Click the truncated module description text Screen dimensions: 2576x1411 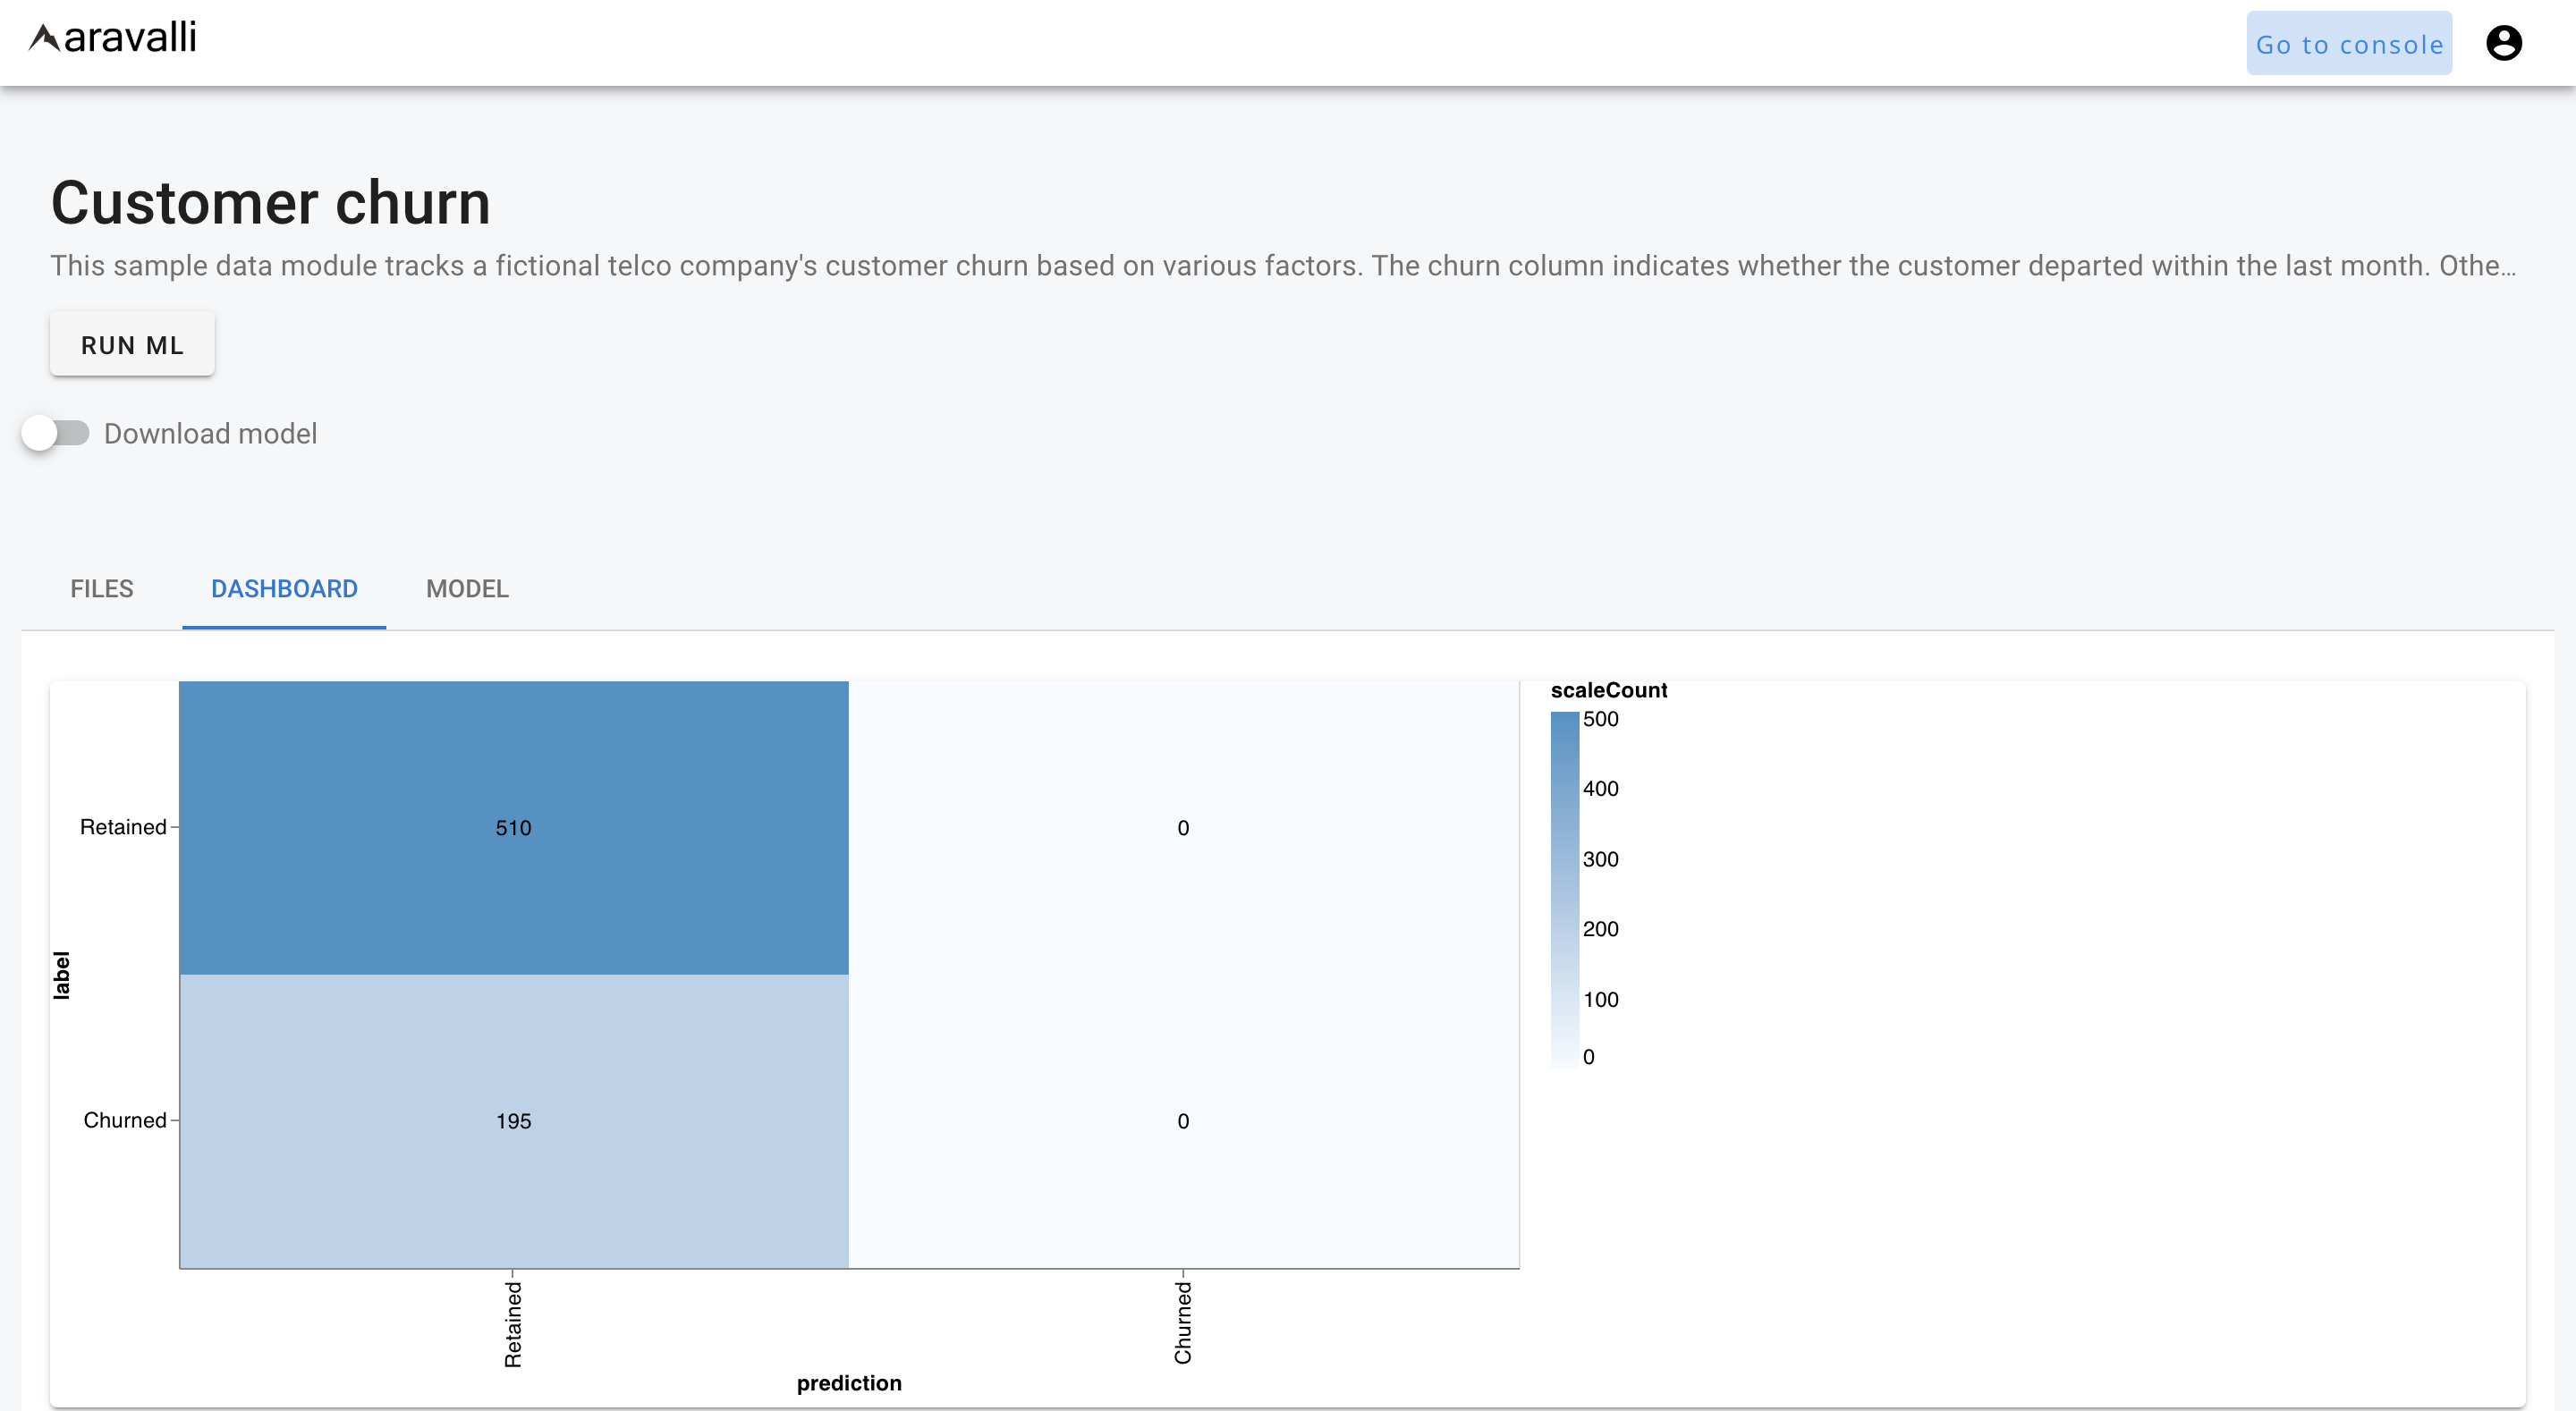[x=1282, y=266]
